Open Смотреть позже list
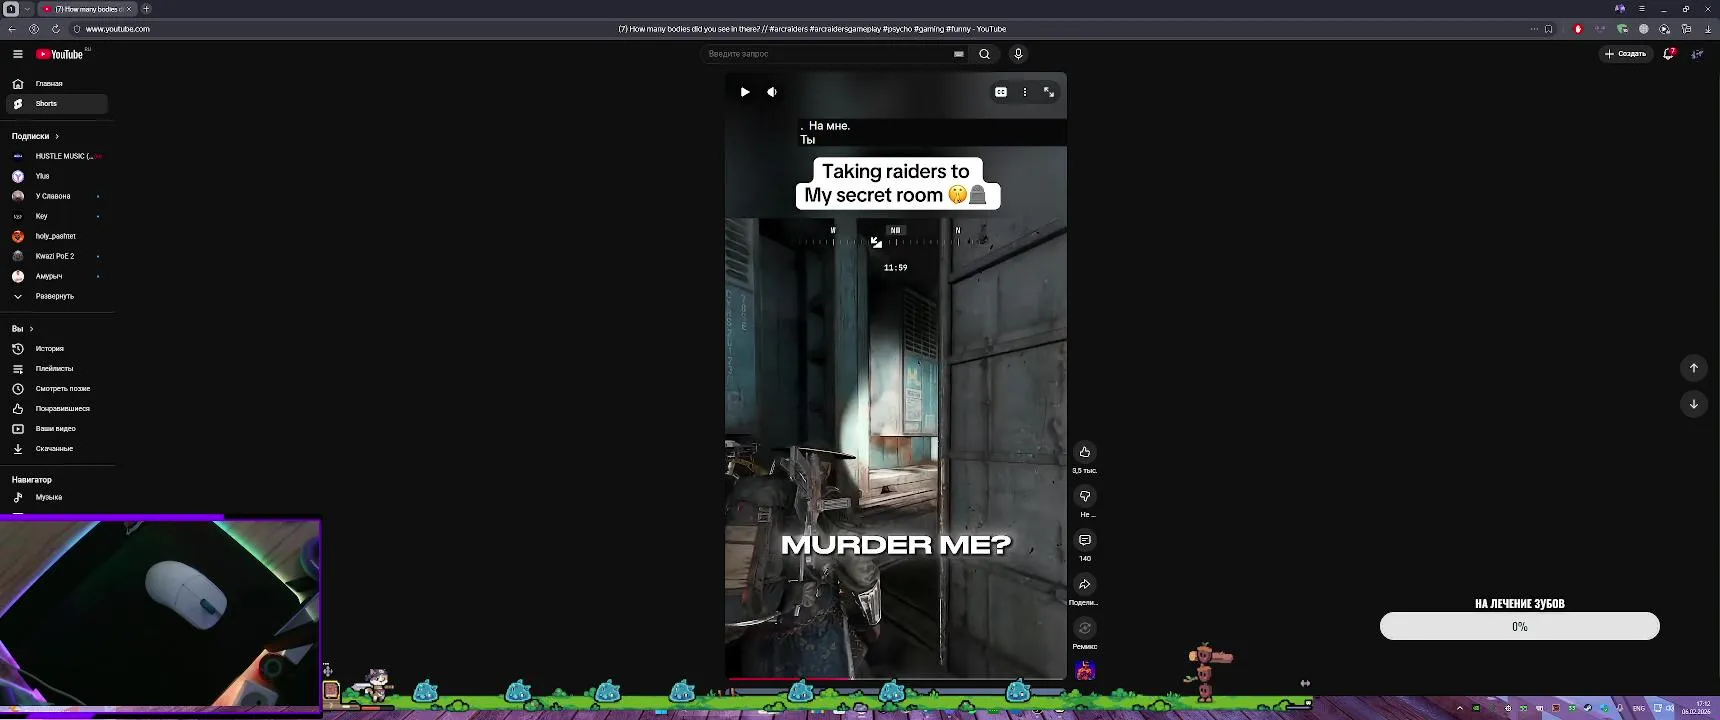Viewport: 1720px width, 720px height. (x=57, y=389)
